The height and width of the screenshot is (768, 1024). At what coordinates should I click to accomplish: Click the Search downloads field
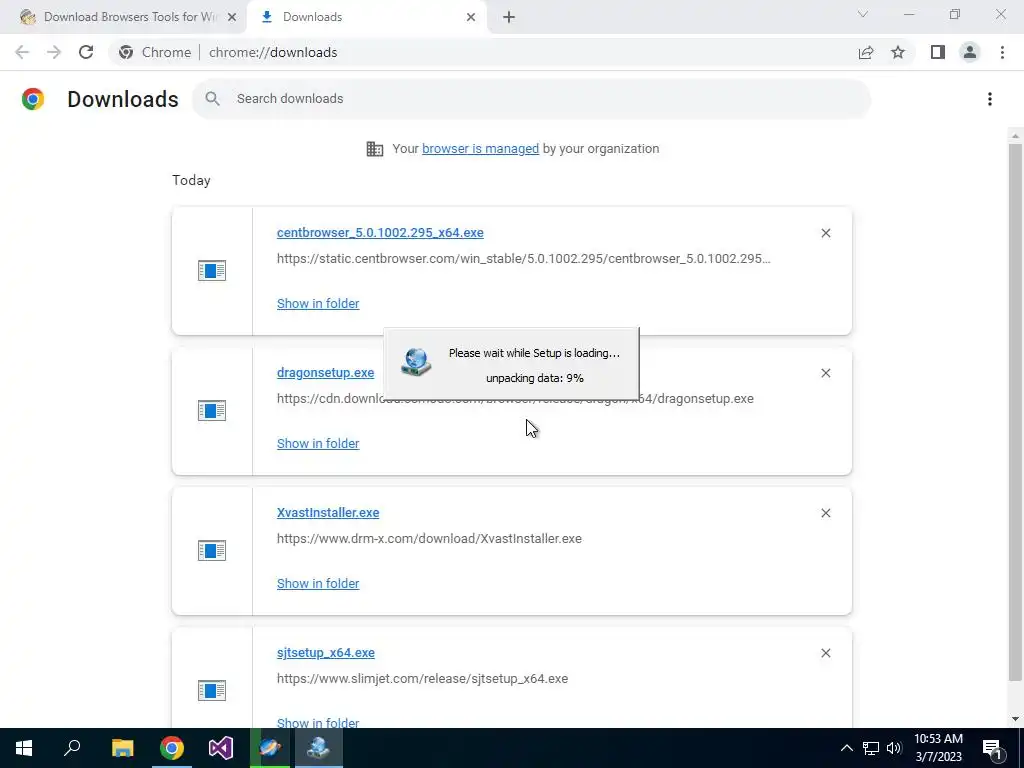532,99
